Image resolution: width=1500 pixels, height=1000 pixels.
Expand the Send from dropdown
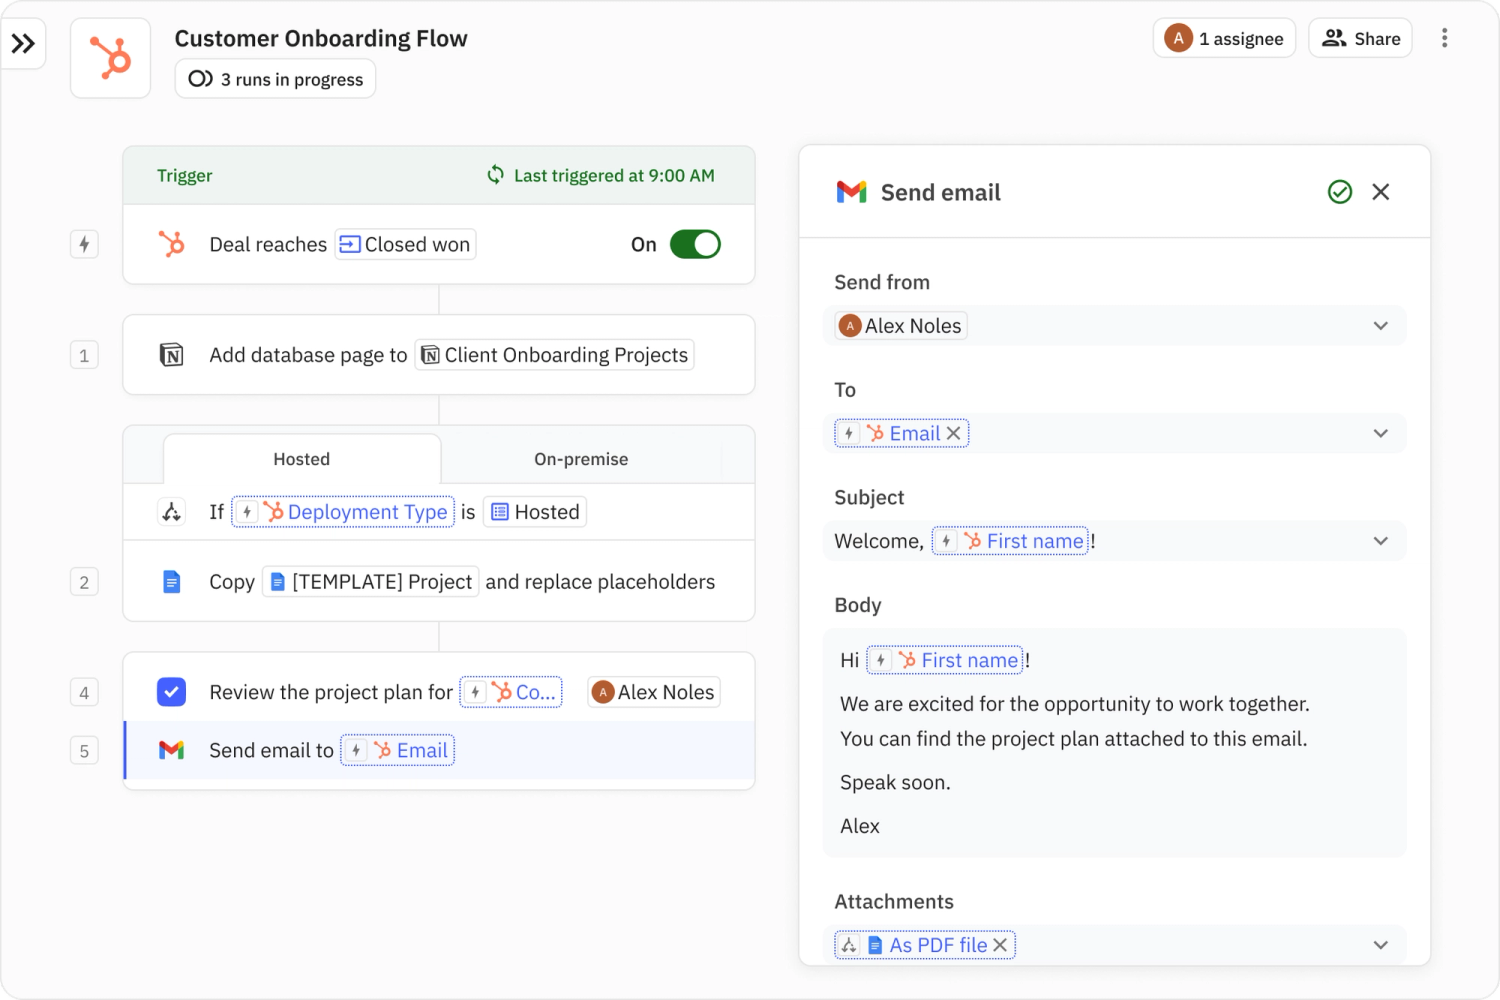[1381, 326]
